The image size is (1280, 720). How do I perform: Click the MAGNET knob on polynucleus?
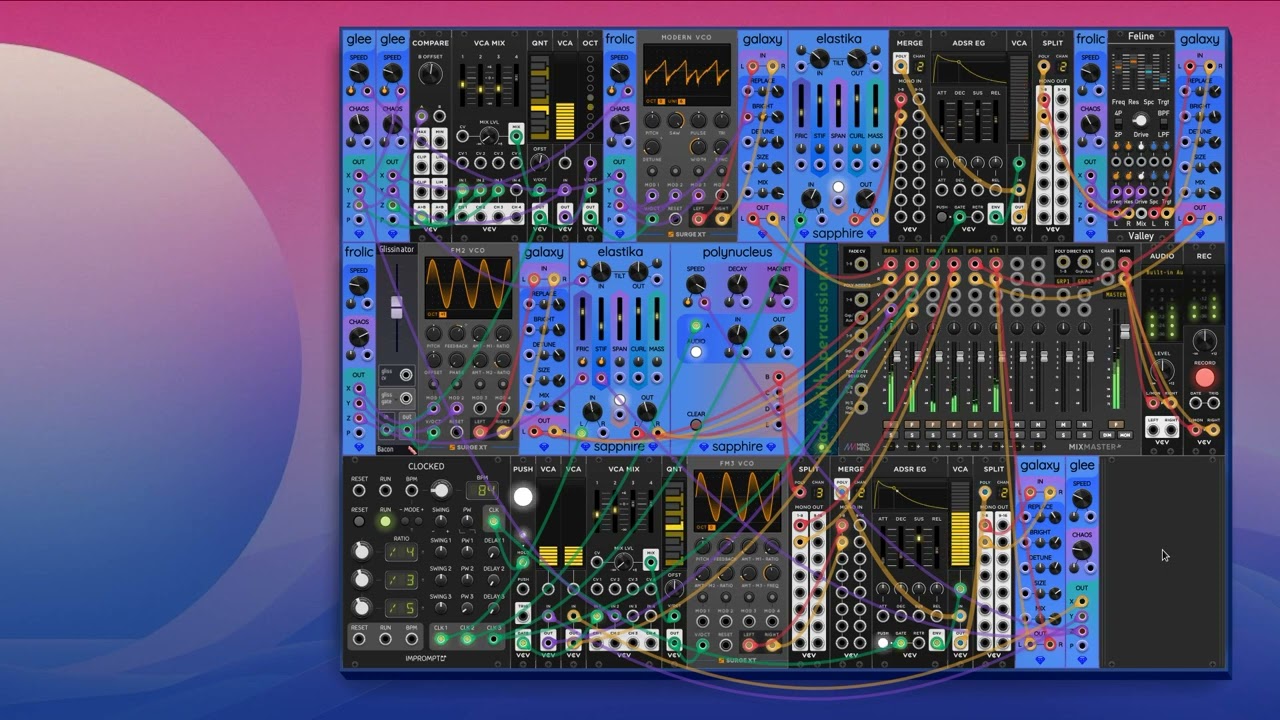pos(778,284)
